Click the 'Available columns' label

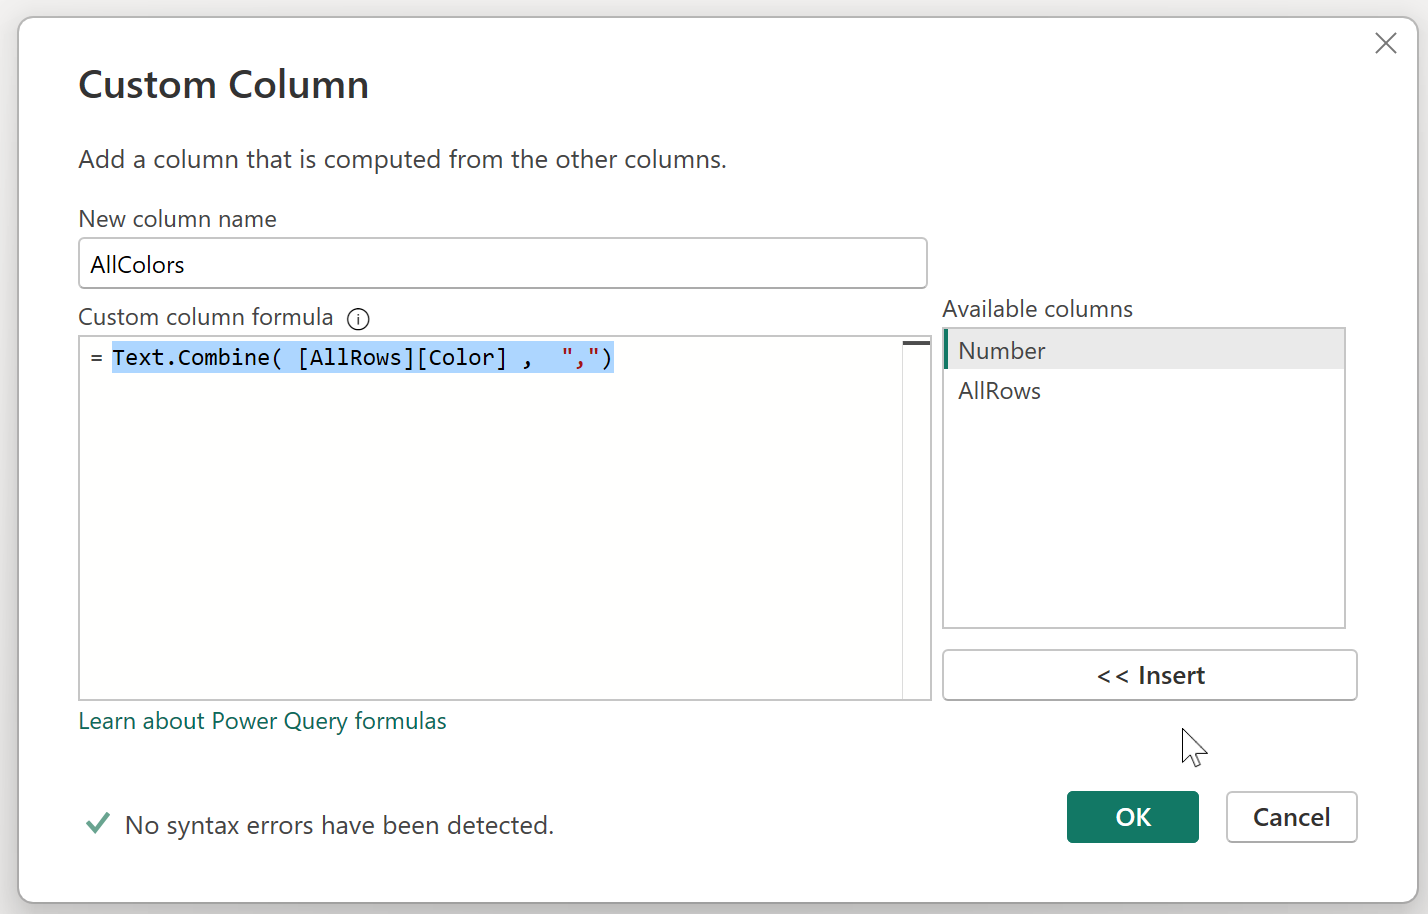[x=1038, y=309]
